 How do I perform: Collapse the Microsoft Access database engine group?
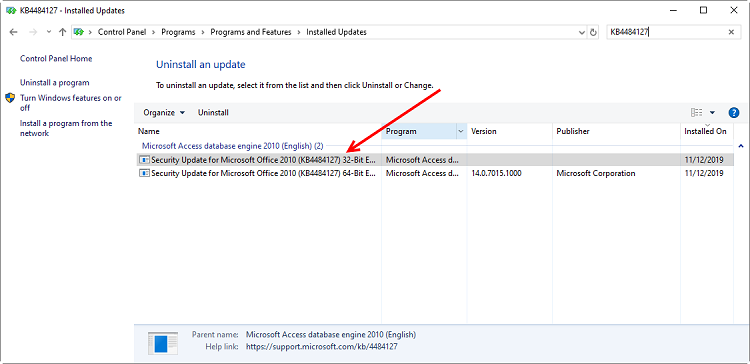(741, 145)
